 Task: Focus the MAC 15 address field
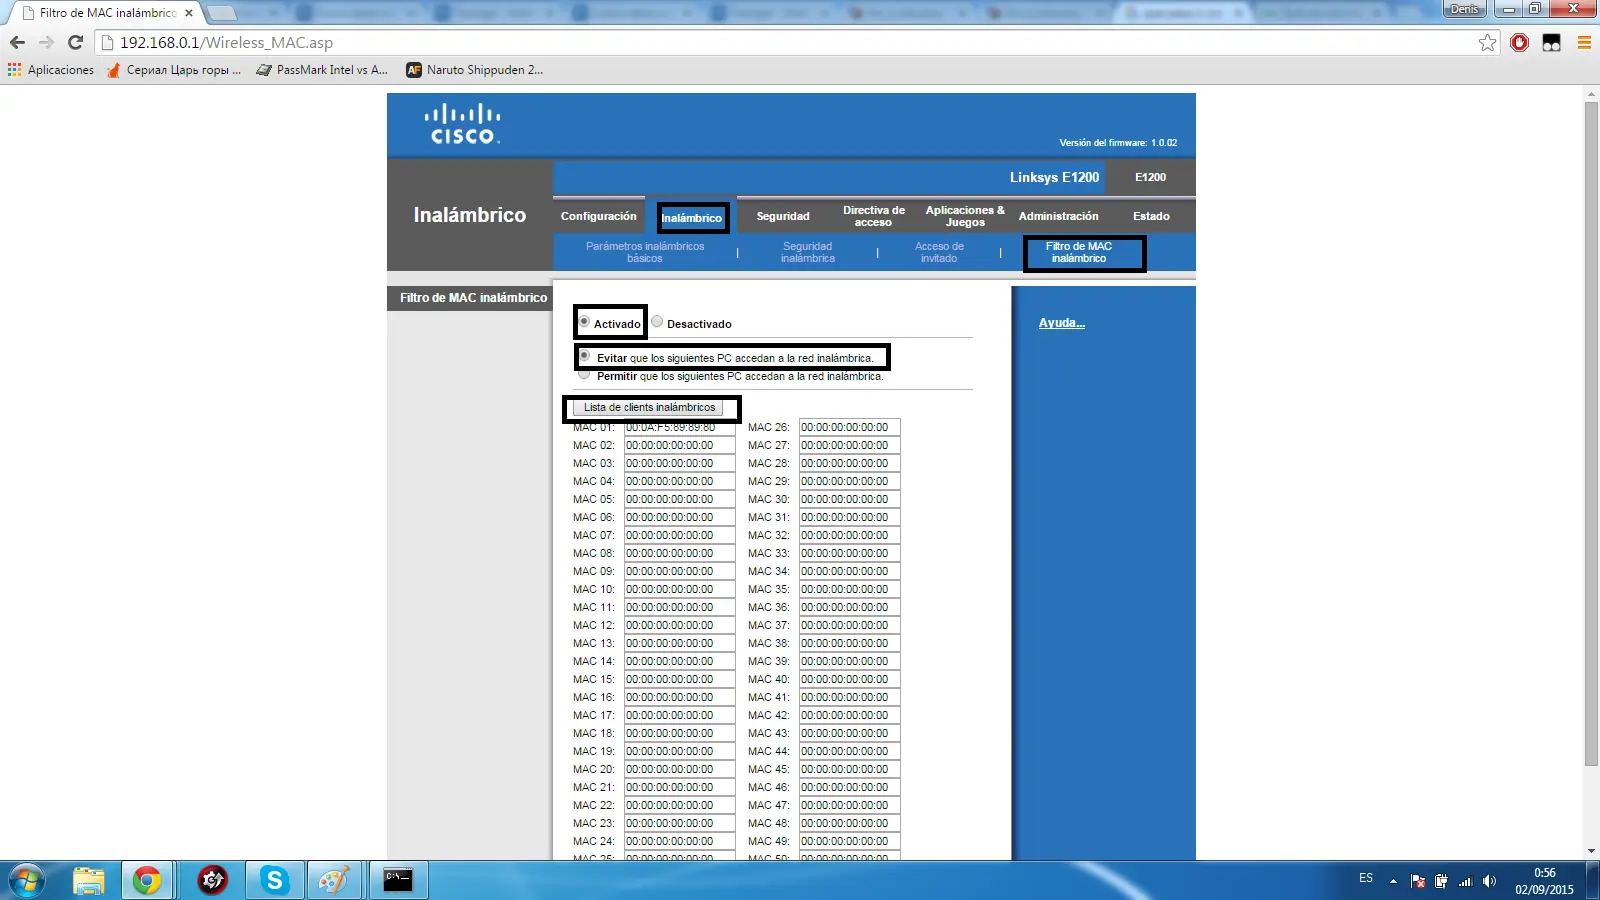tap(680, 679)
